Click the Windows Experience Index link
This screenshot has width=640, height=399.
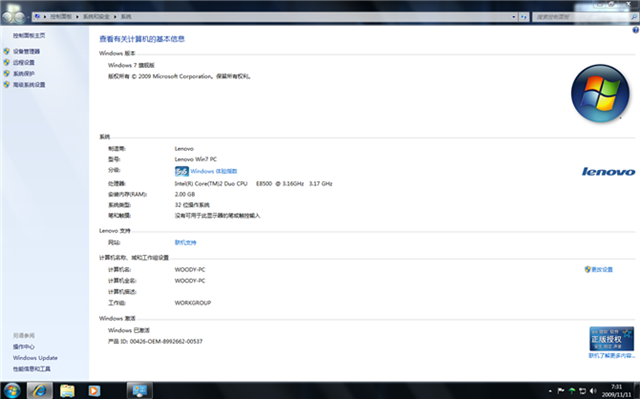[213, 171]
